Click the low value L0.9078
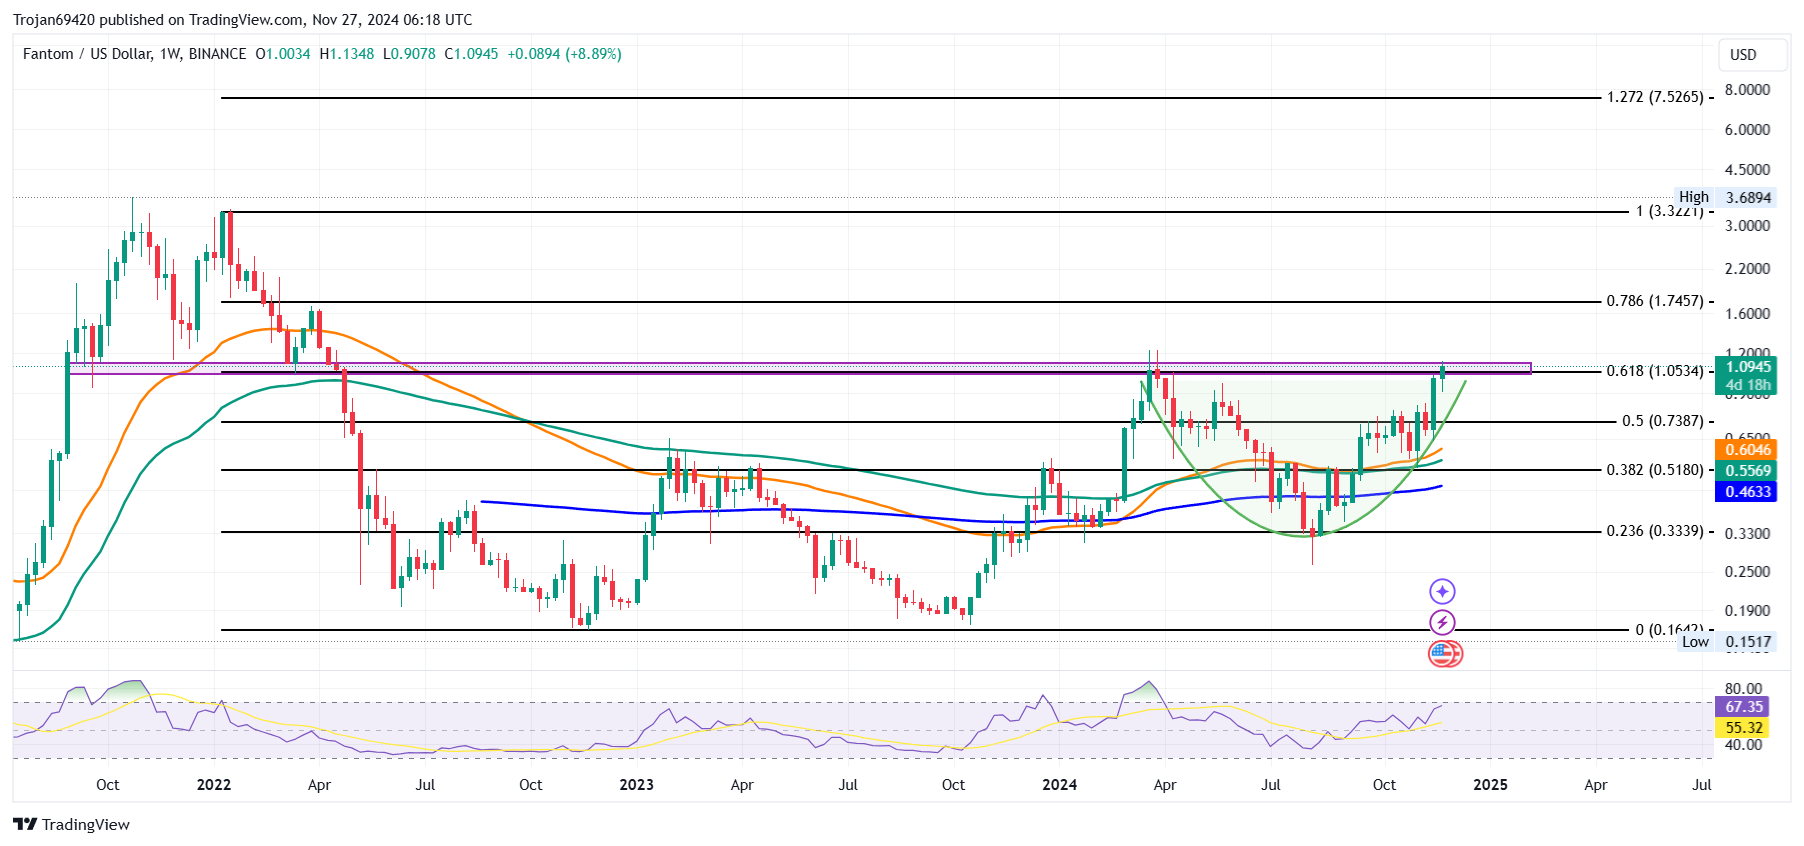The width and height of the screenshot is (1804, 846). [409, 54]
